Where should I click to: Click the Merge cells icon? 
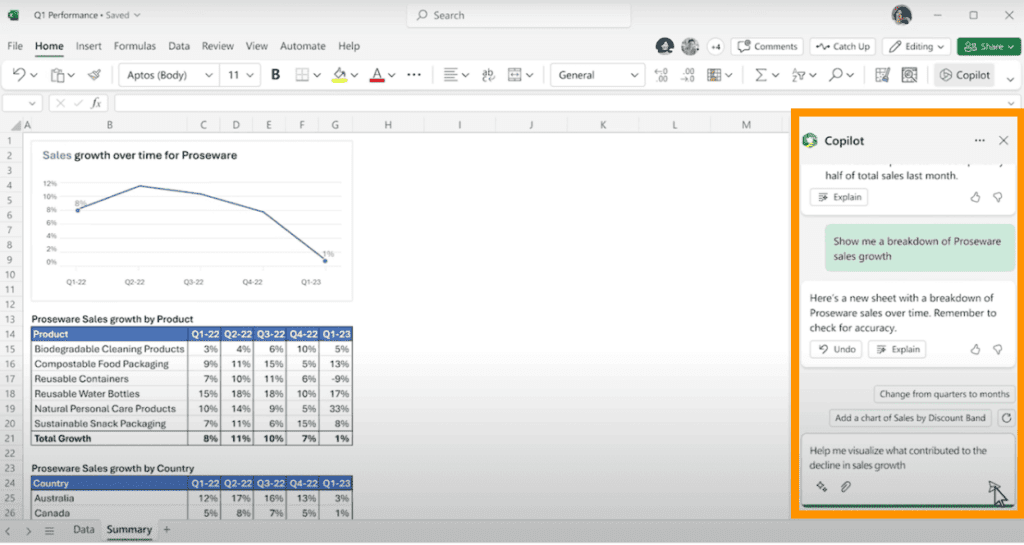click(515, 75)
